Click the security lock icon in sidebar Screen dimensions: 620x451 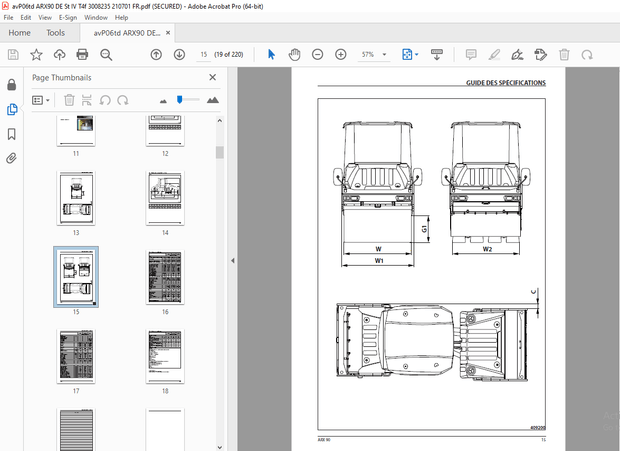click(12, 85)
